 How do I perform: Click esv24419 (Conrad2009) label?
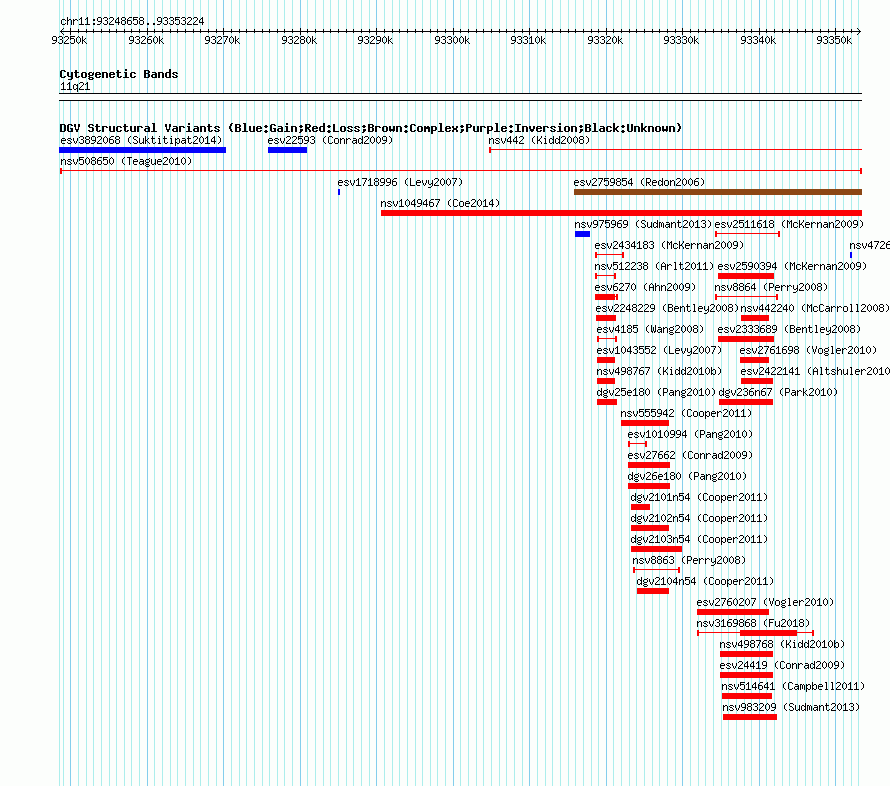click(782, 665)
